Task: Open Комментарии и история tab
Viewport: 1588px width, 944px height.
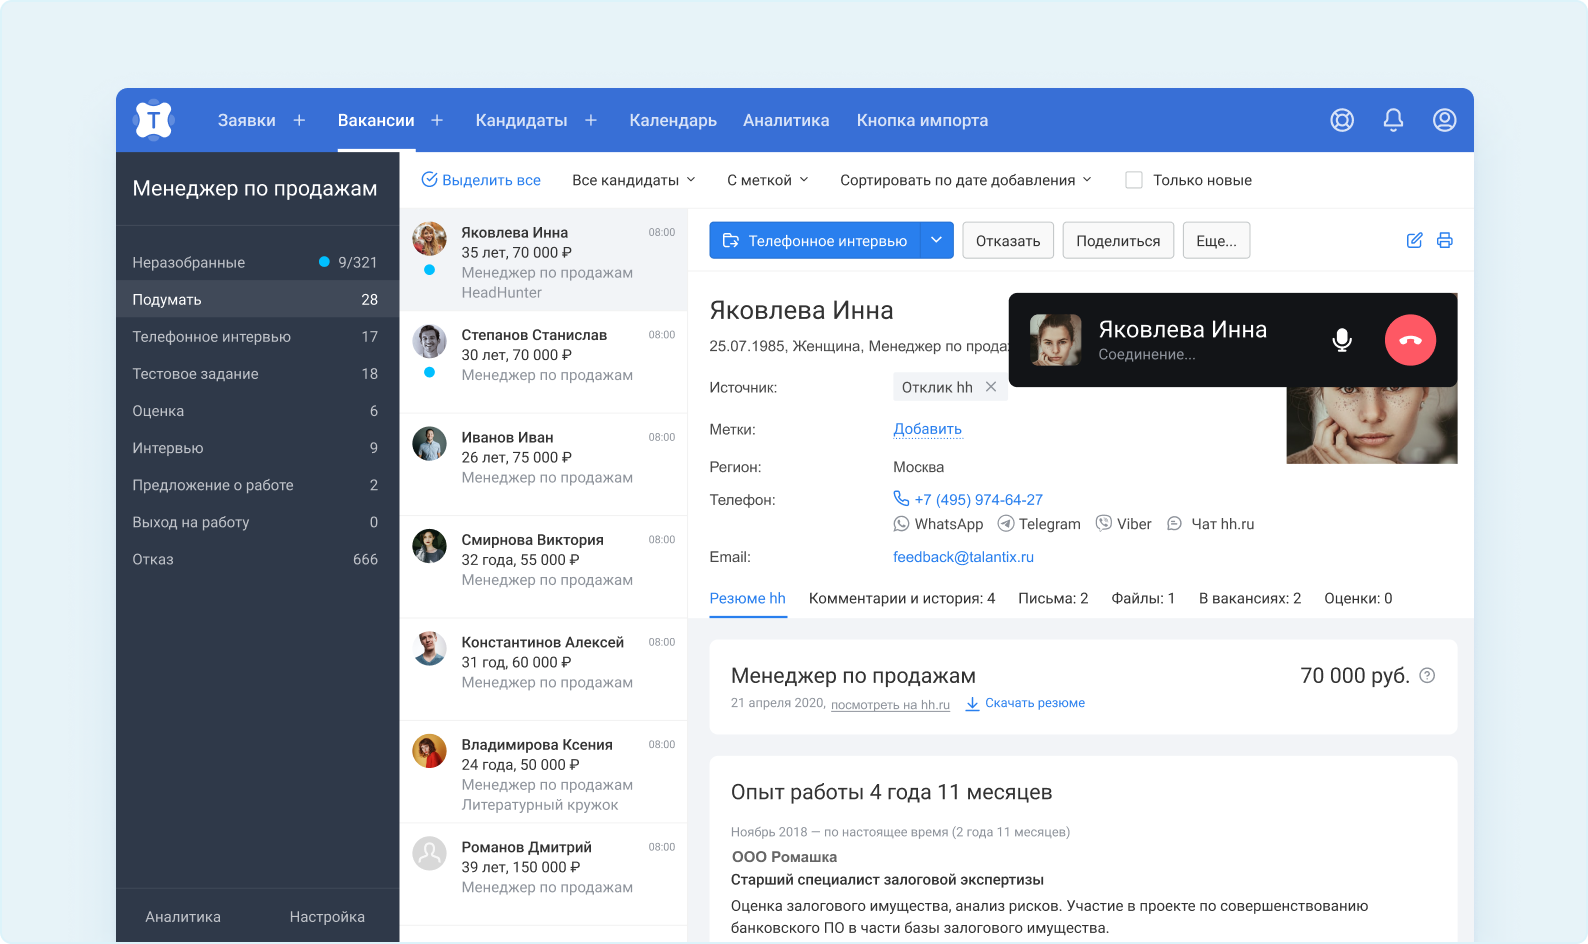Action: pyautogui.click(x=902, y=598)
